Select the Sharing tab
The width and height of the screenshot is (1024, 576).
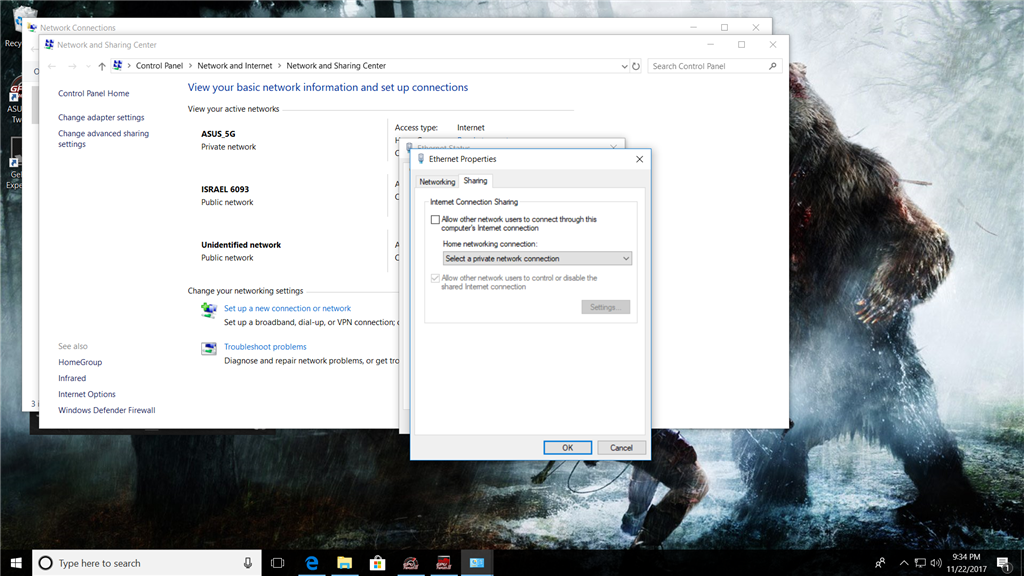[x=475, y=181]
